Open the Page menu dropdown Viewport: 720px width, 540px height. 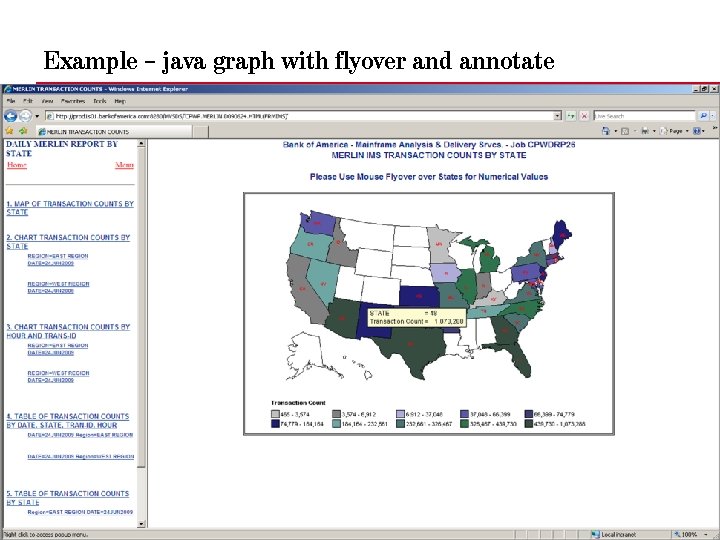[674, 131]
